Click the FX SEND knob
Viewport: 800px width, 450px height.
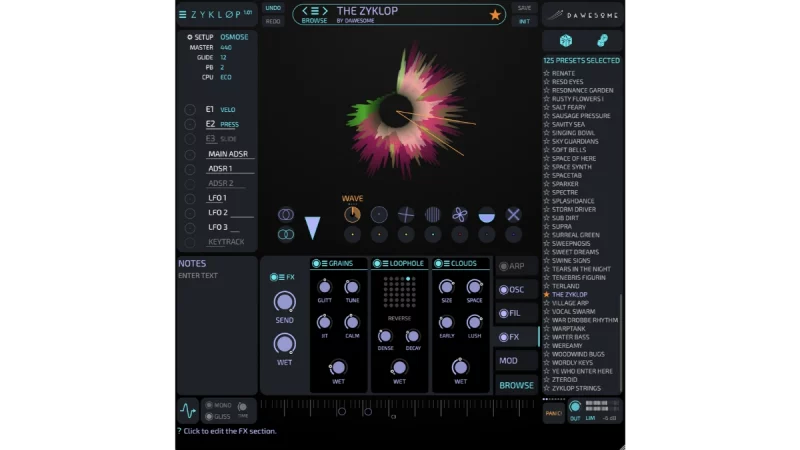pos(285,302)
